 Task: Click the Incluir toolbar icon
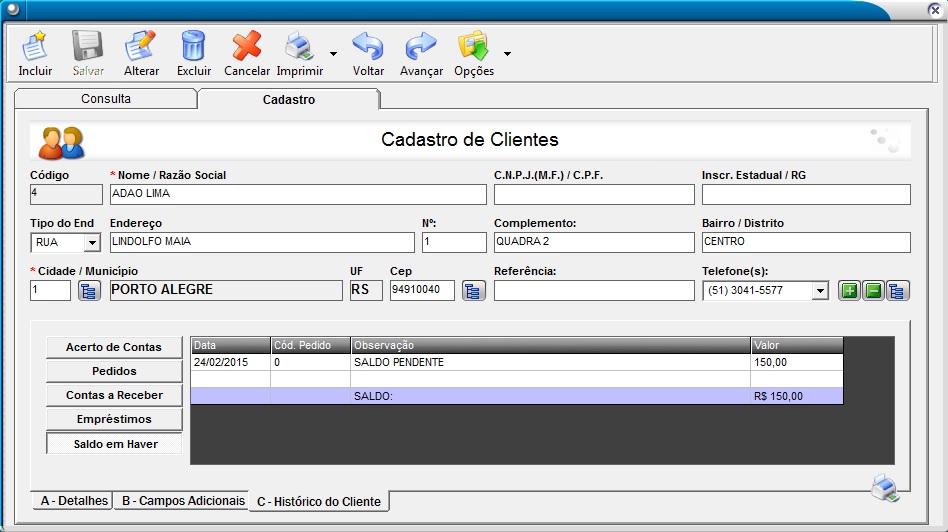click(34, 45)
